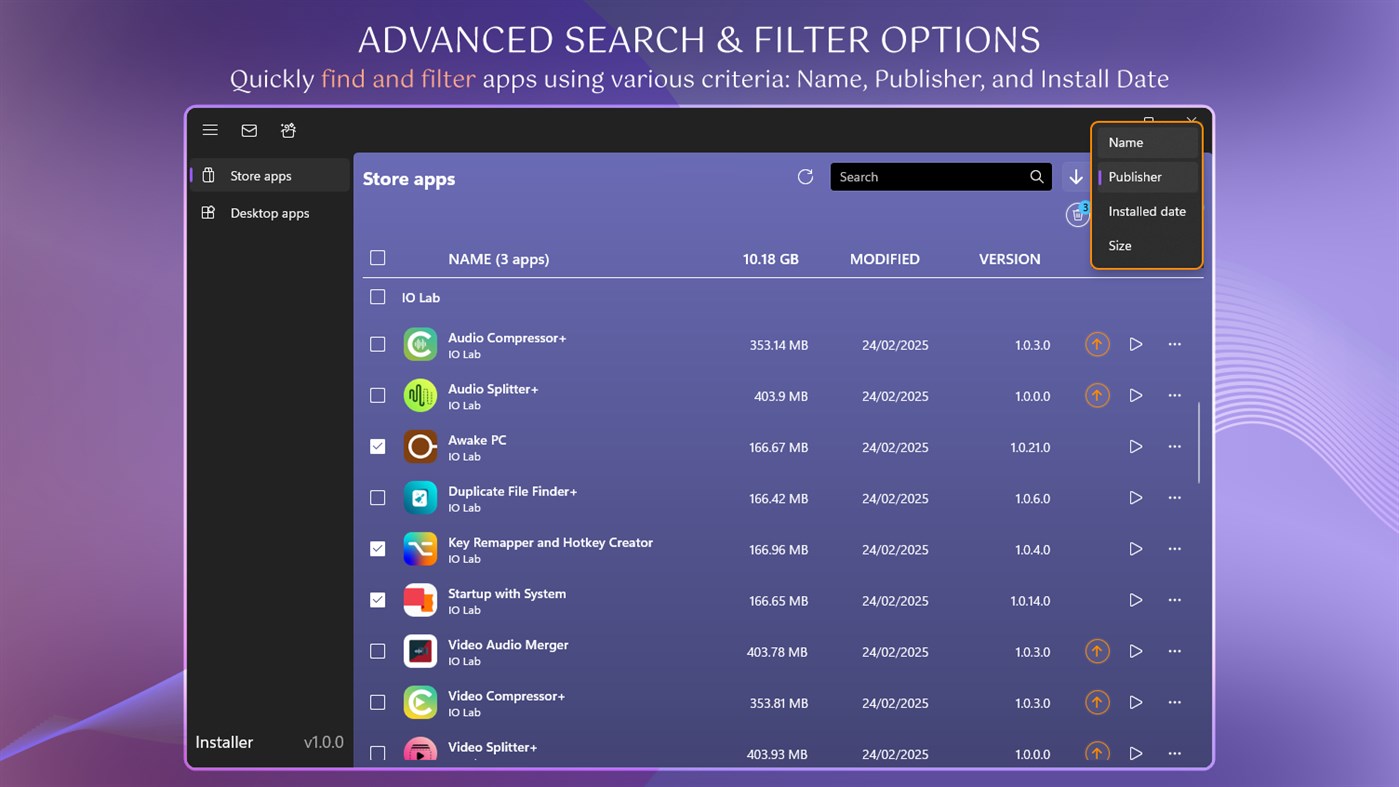
Task: Open more options for Video Compressor+
Action: point(1175,702)
